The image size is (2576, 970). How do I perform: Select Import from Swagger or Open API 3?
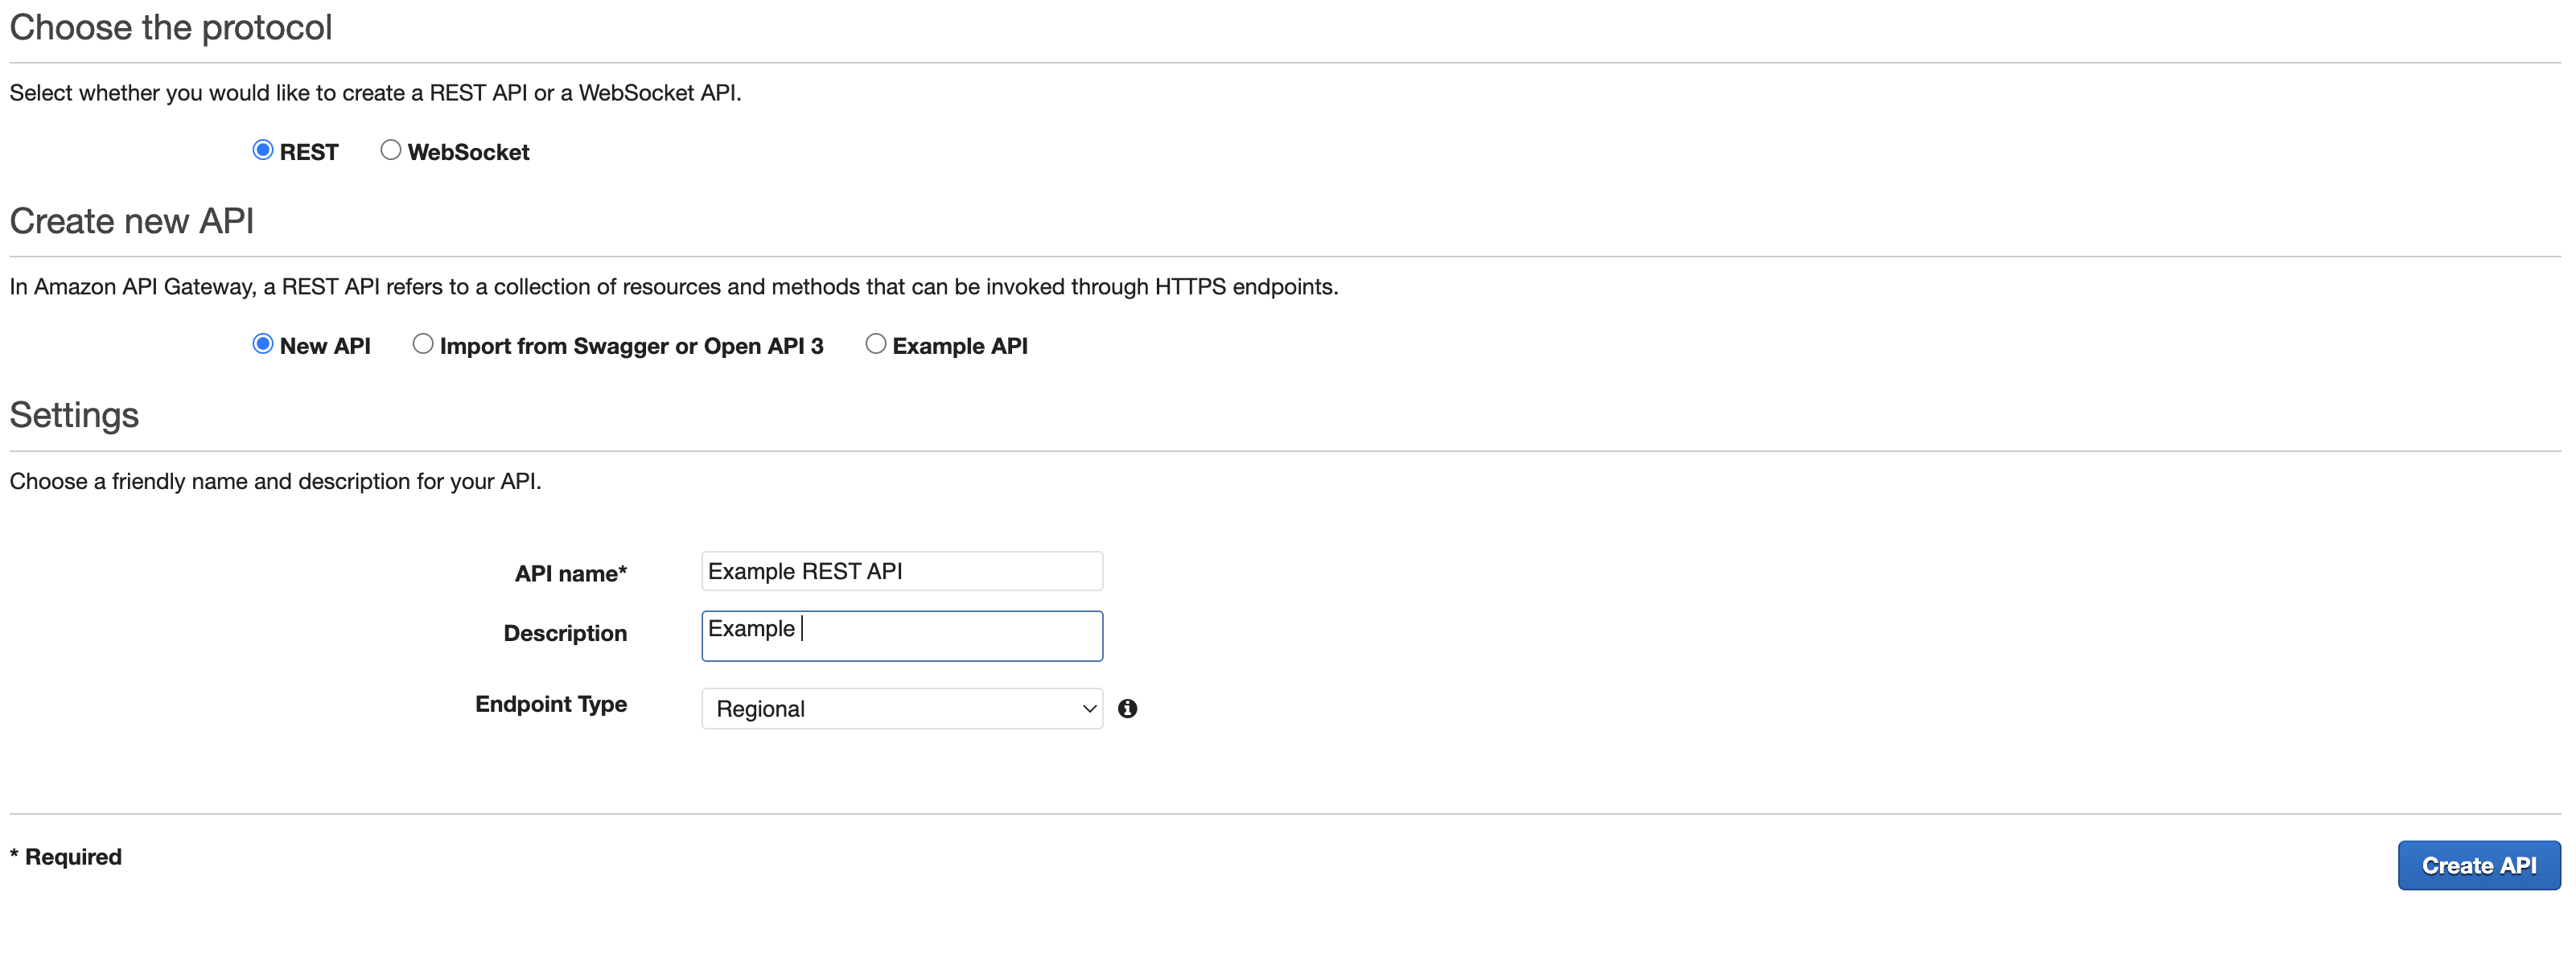coord(422,344)
